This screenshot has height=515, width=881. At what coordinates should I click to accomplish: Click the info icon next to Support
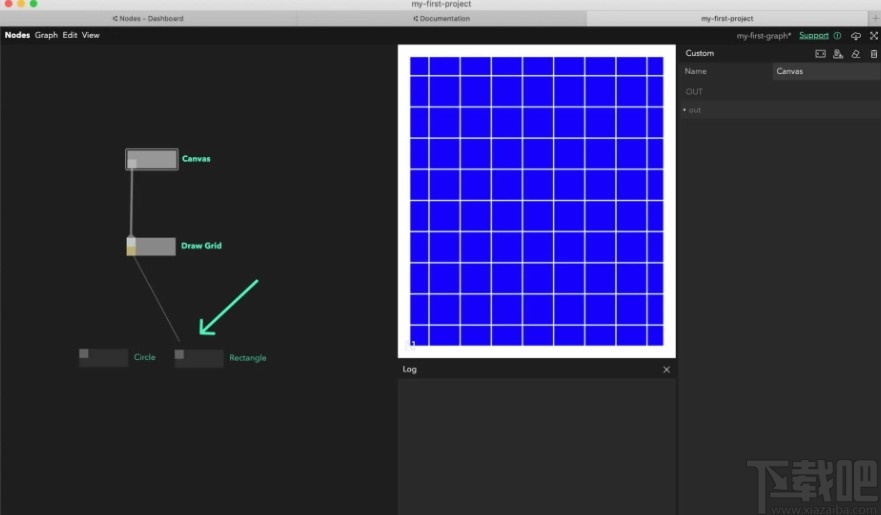tap(837, 35)
